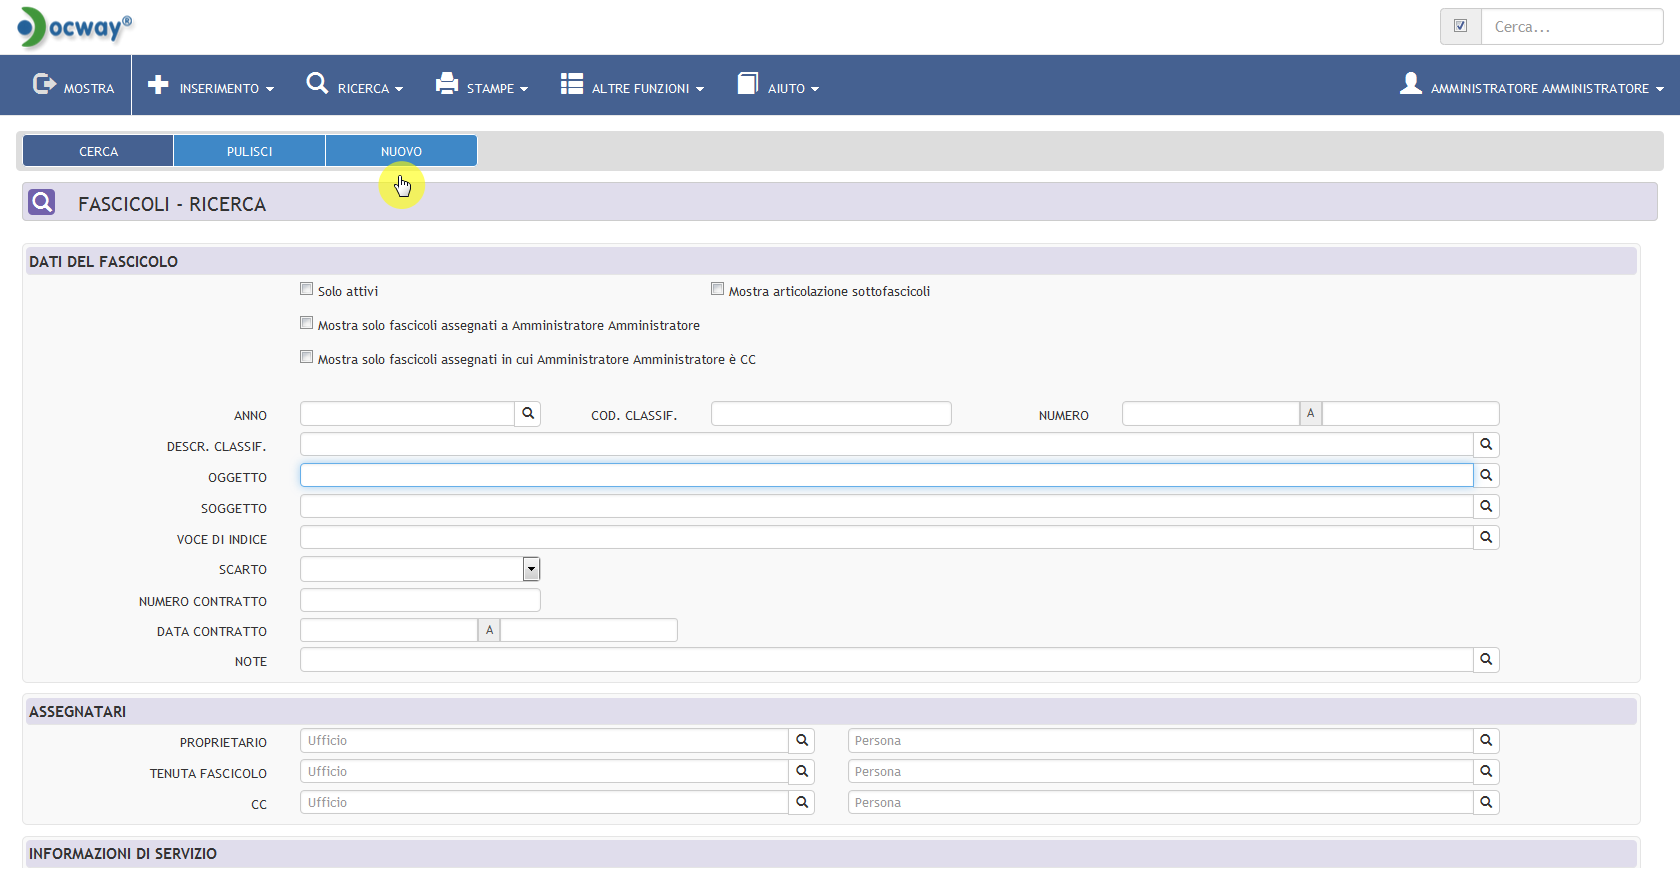Click the PULISCI button
1680x876 pixels.
(249, 151)
